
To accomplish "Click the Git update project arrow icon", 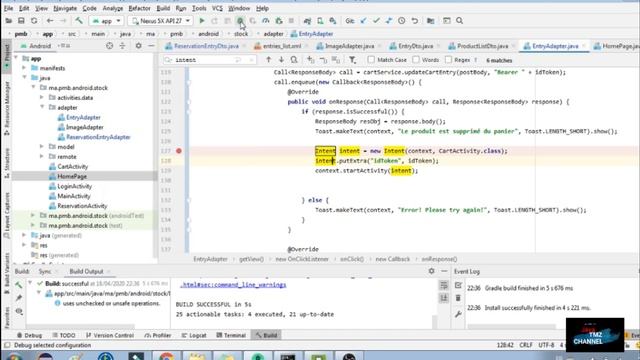I will click(363, 21).
